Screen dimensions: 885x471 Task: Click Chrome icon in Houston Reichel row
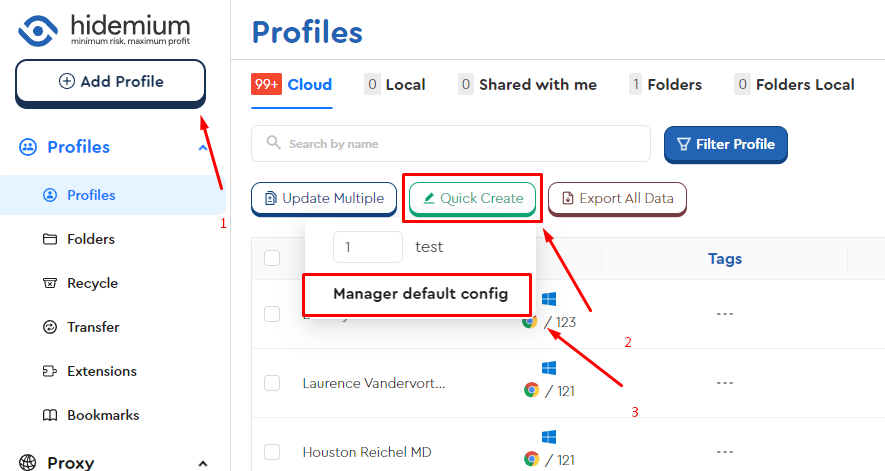tap(531, 459)
